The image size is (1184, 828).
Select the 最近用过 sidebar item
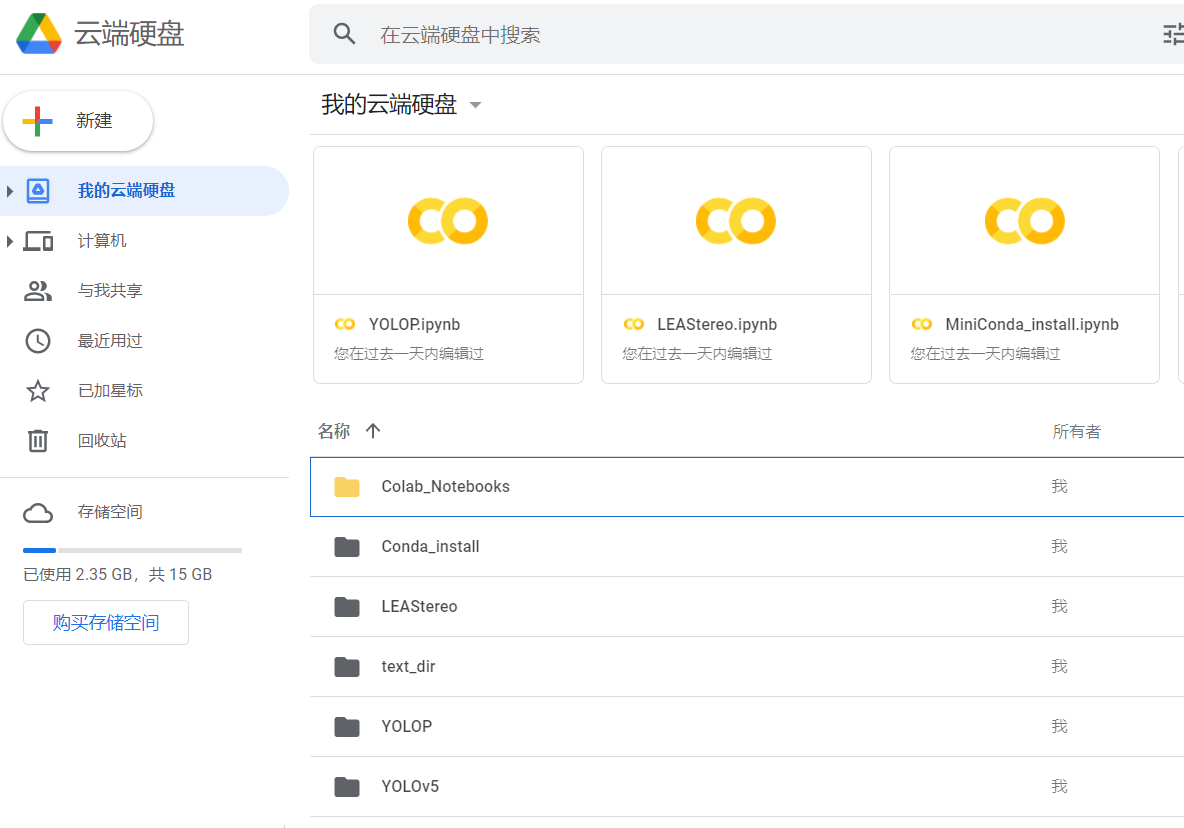[110, 340]
